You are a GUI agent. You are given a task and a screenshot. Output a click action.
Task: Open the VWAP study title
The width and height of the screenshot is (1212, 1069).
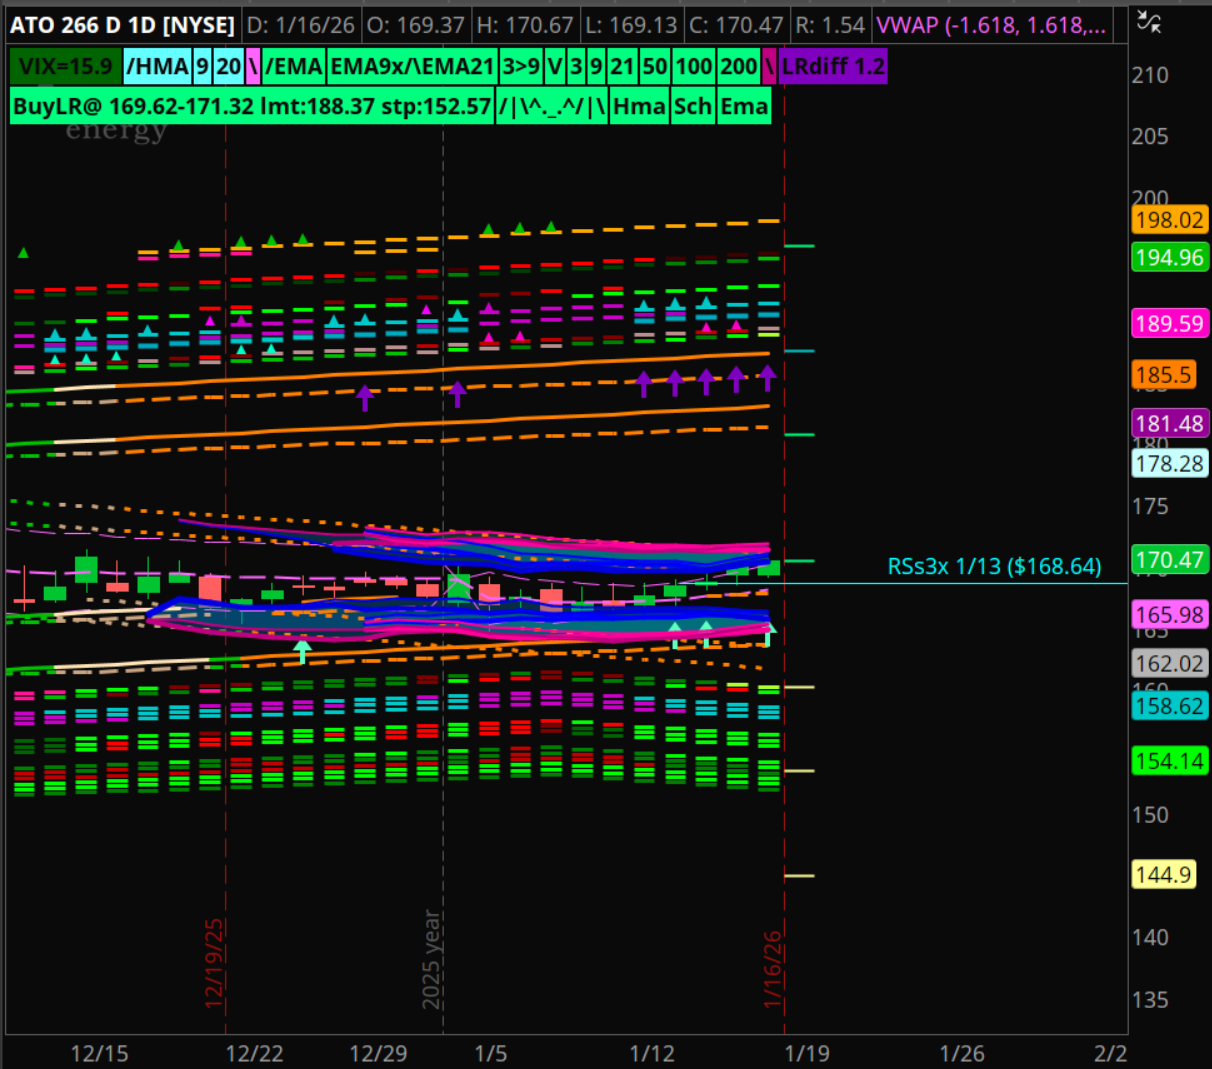[990, 25]
